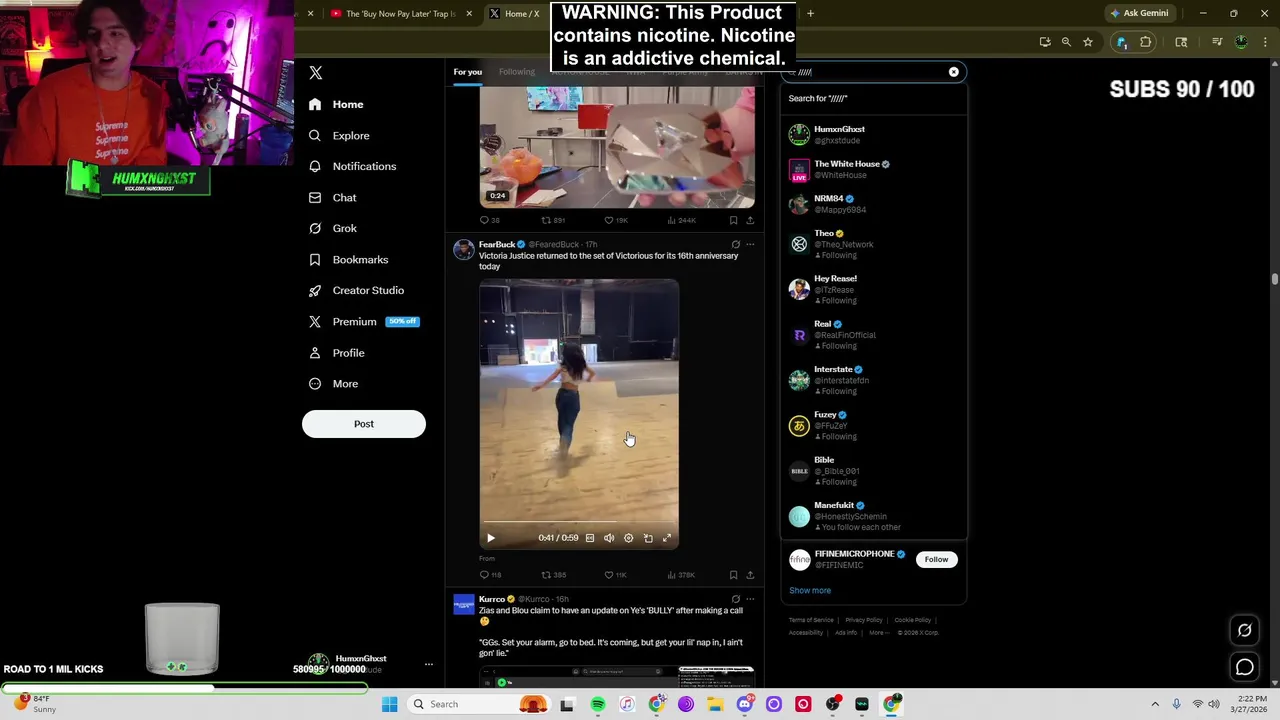Open a new browser tab
Image resolution: width=1280 pixels, height=720 pixels.
(x=810, y=13)
